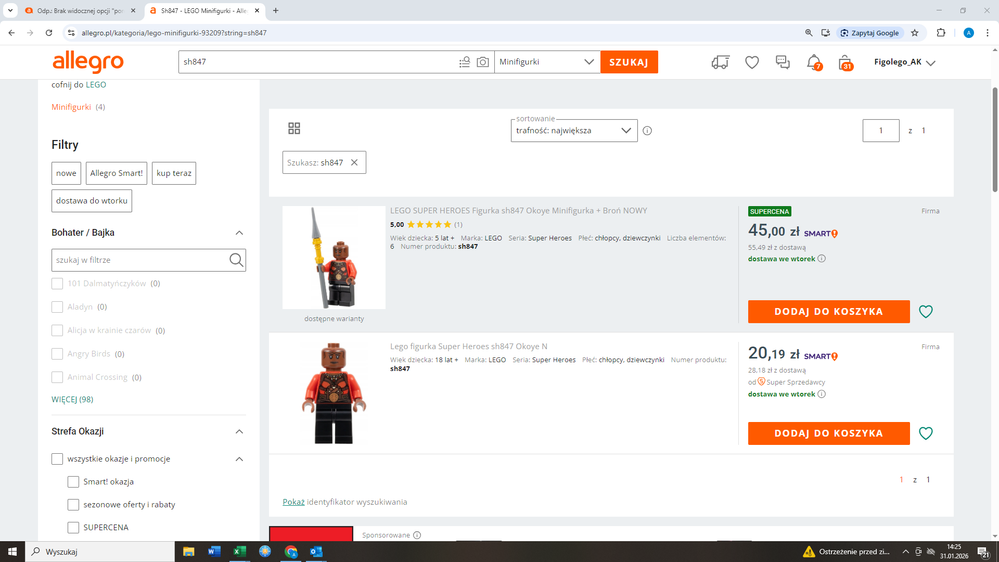Open the Allegro logo homepage
This screenshot has width=999, height=562.
pyautogui.click(x=88, y=62)
